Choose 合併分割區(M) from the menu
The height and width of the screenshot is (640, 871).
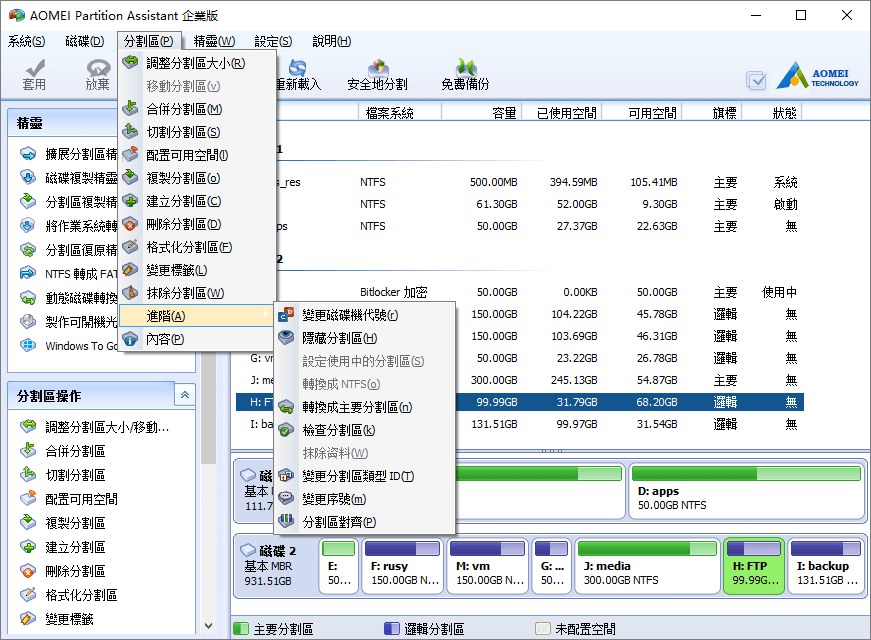197,109
